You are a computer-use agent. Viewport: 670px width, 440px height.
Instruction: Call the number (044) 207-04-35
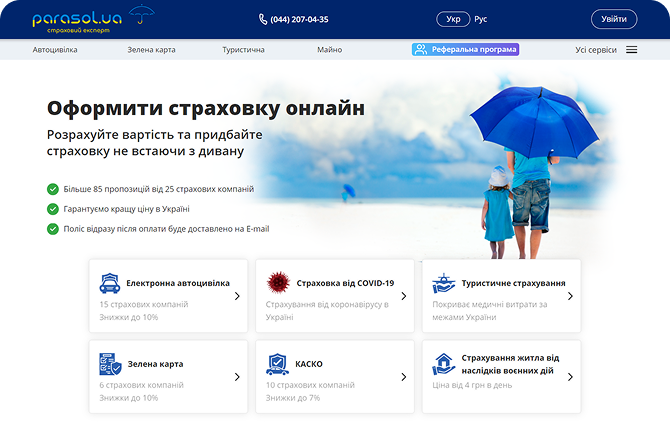299,19
